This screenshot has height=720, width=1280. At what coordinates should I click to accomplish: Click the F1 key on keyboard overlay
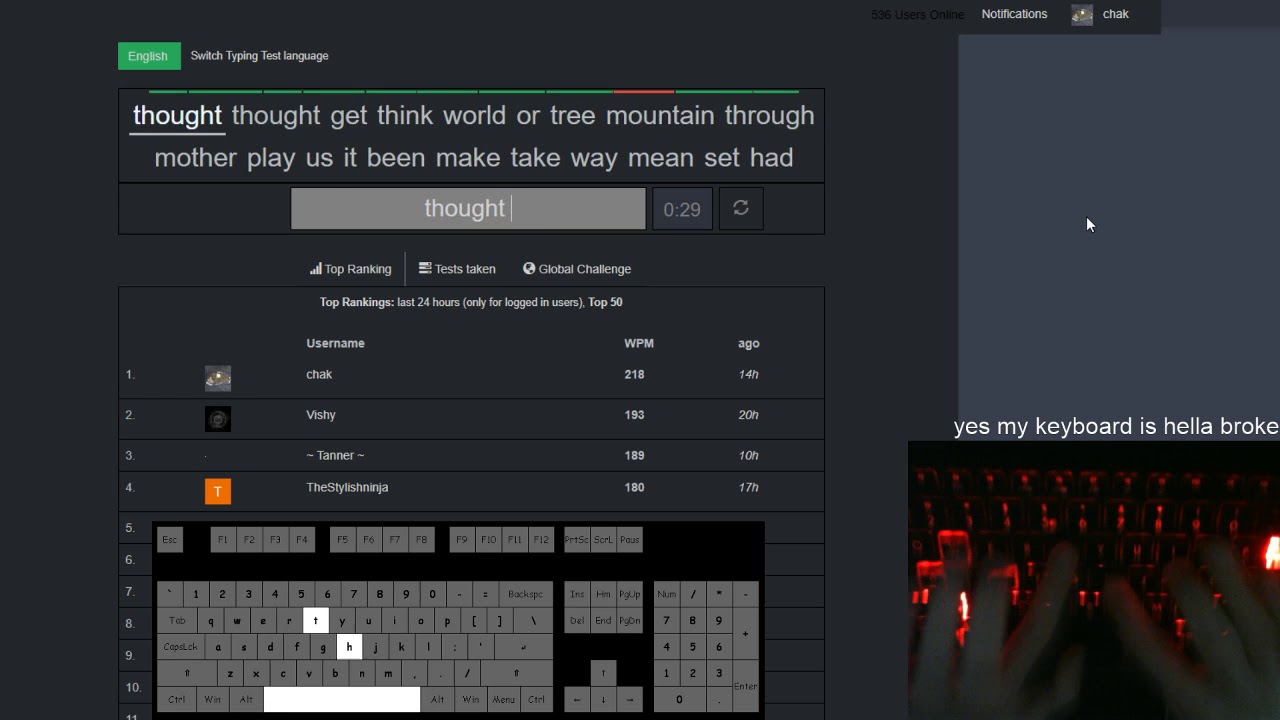tap(223, 540)
